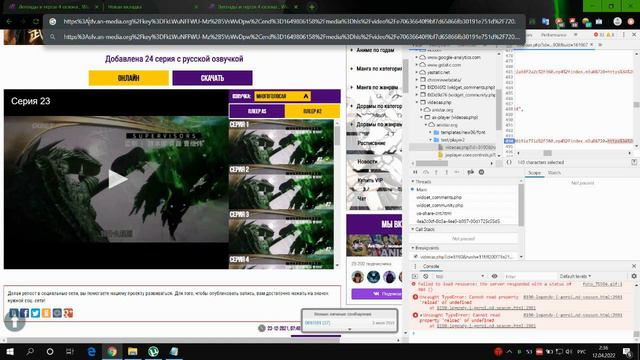
Task: Toggle the videoas.php breakpoint checkbox
Action: pos(416,257)
